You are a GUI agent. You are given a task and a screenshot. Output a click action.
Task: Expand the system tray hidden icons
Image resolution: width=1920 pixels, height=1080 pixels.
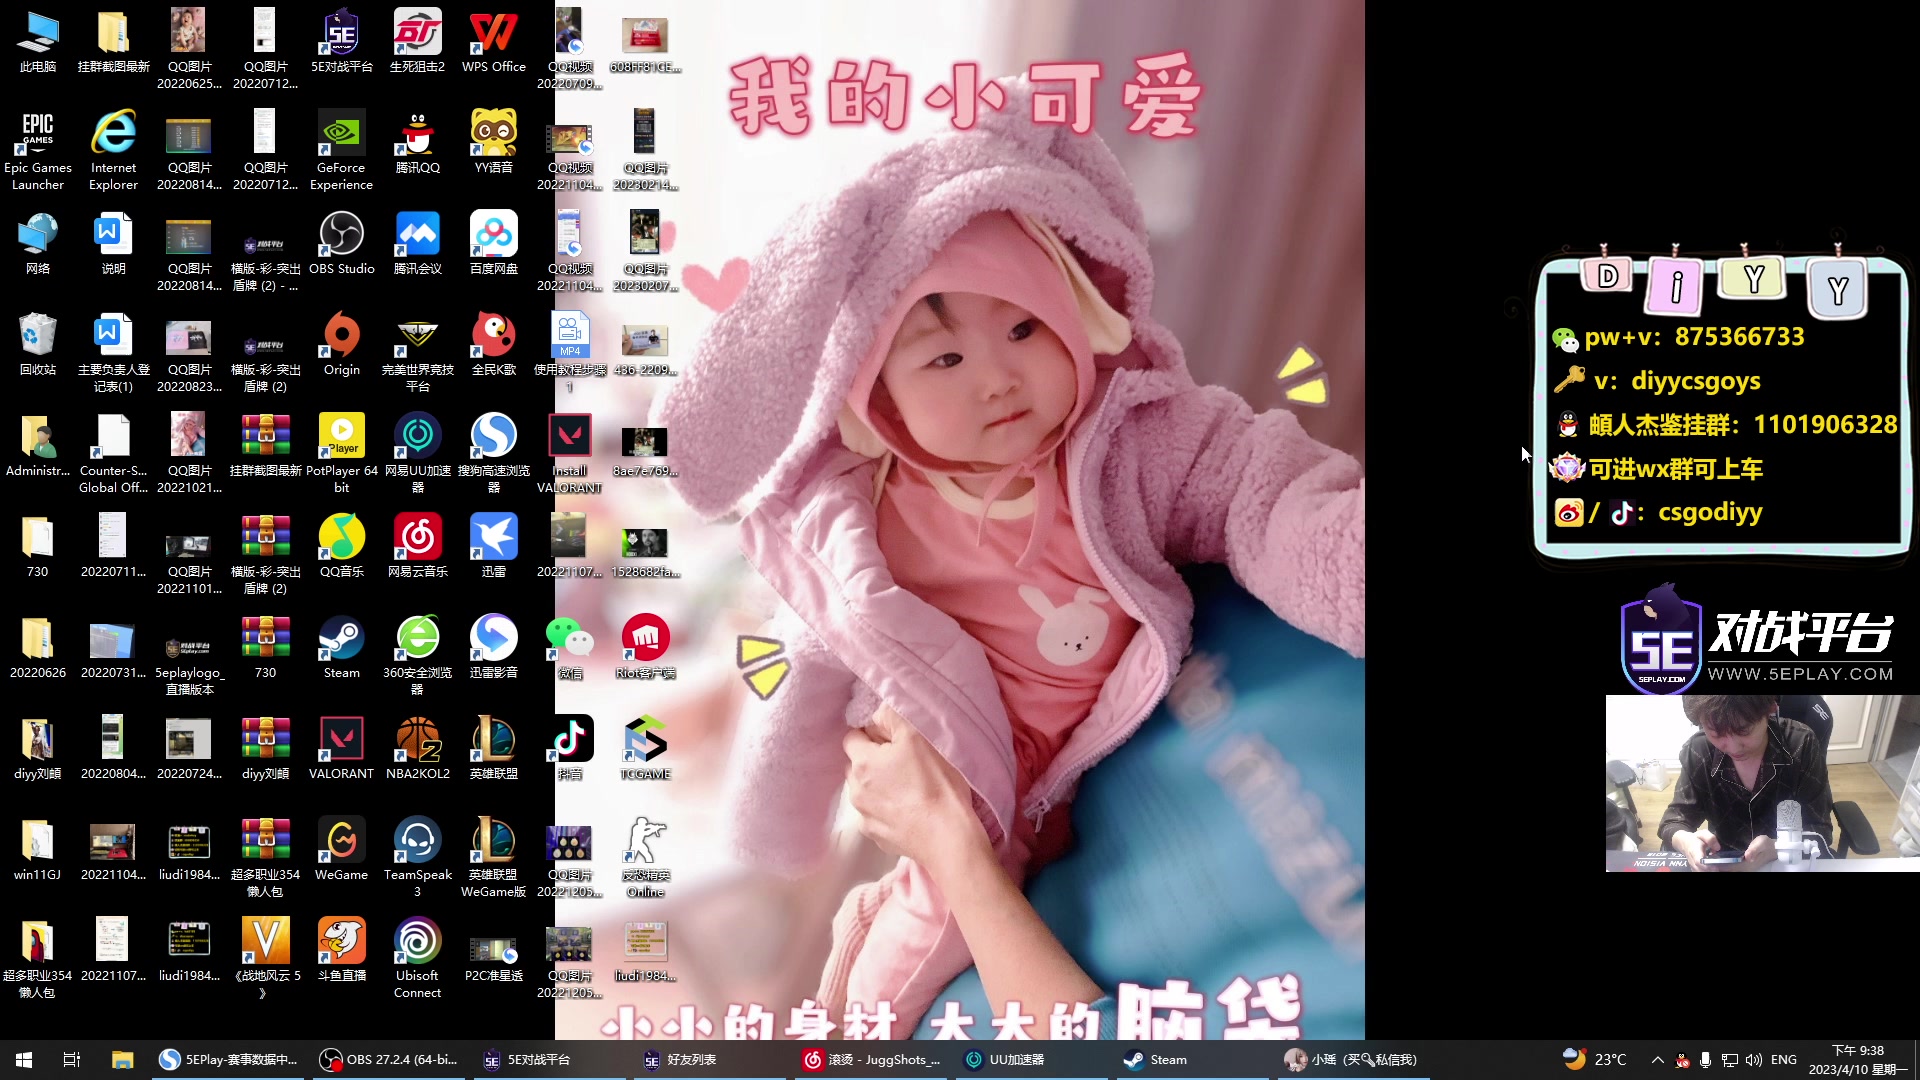point(1658,1060)
